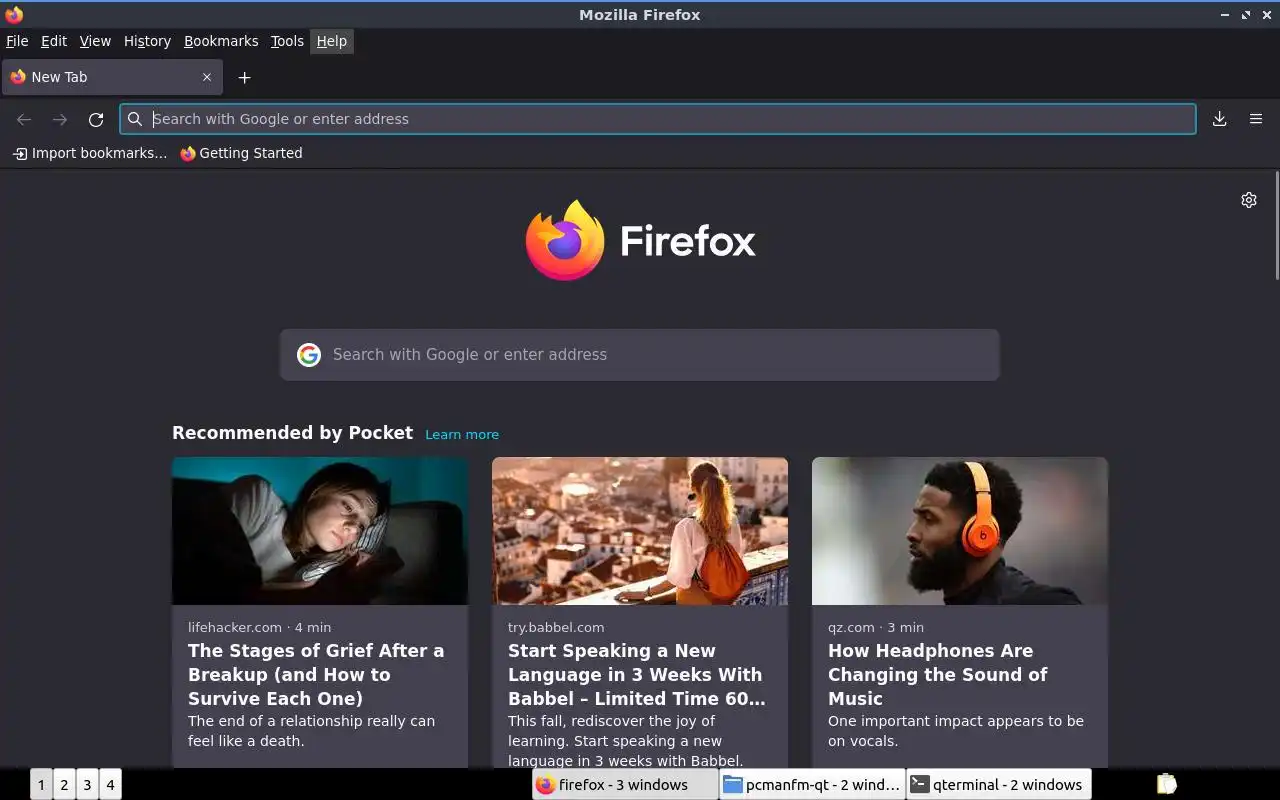
Task: Open the Edit menu
Action: tap(54, 41)
